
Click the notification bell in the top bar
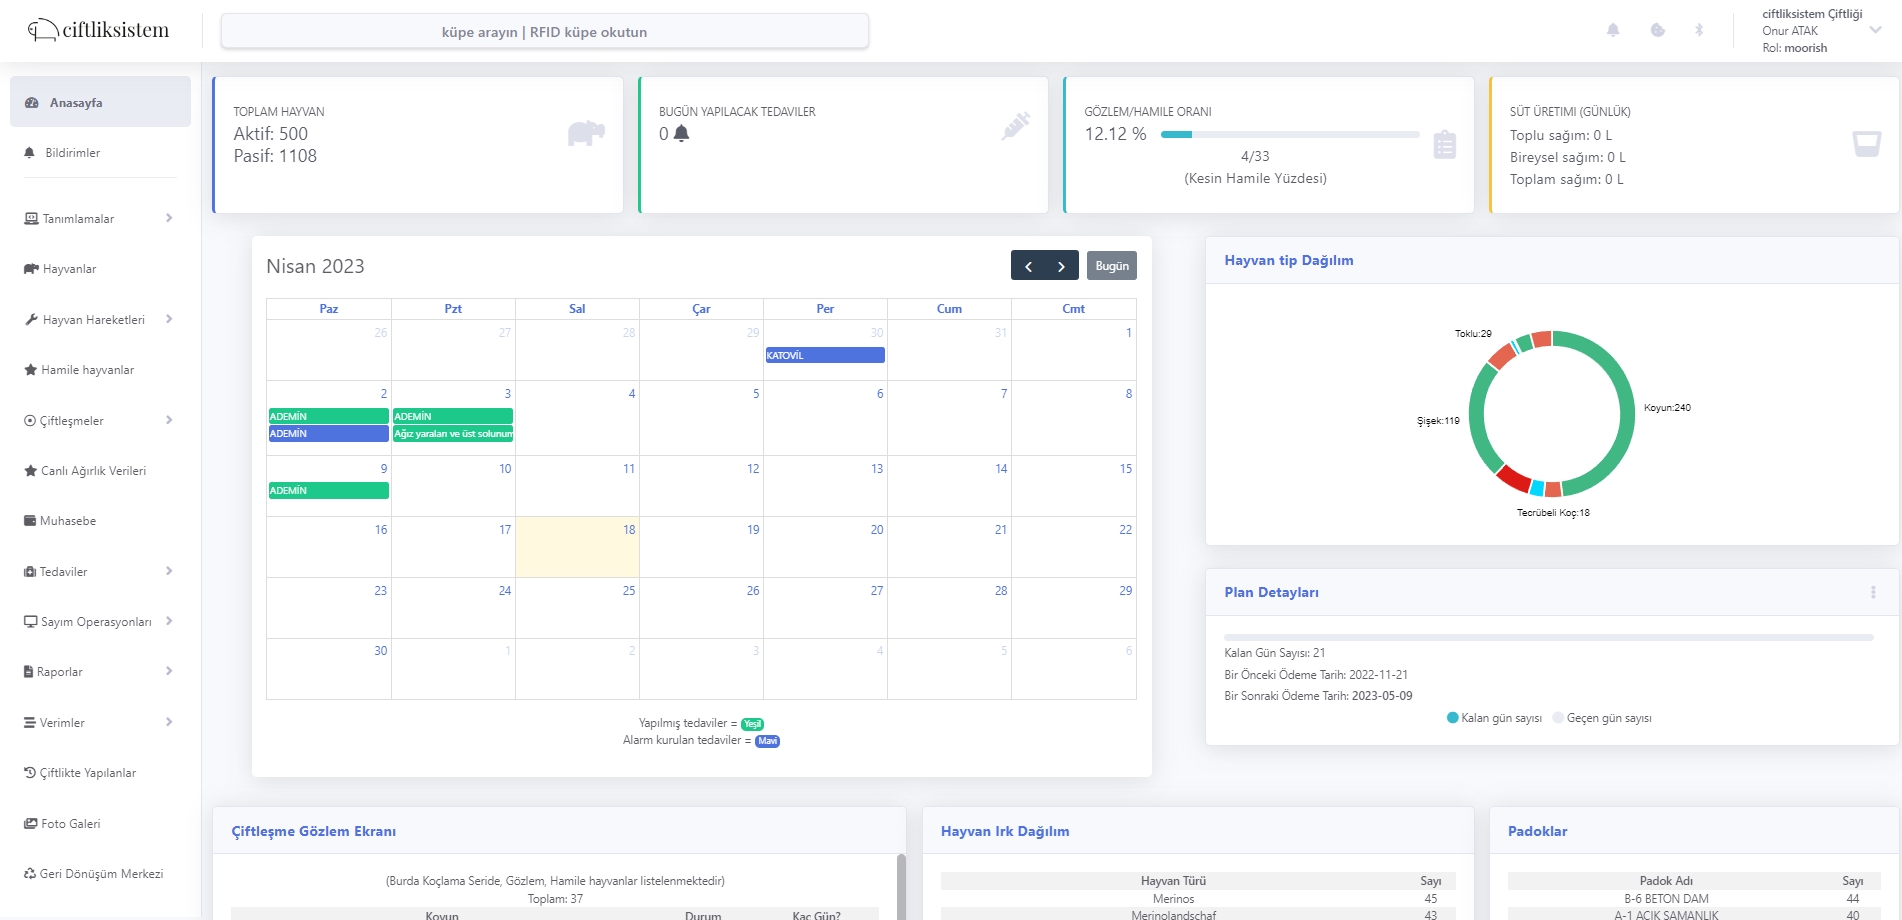pyautogui.click(x=1613, y=30)
